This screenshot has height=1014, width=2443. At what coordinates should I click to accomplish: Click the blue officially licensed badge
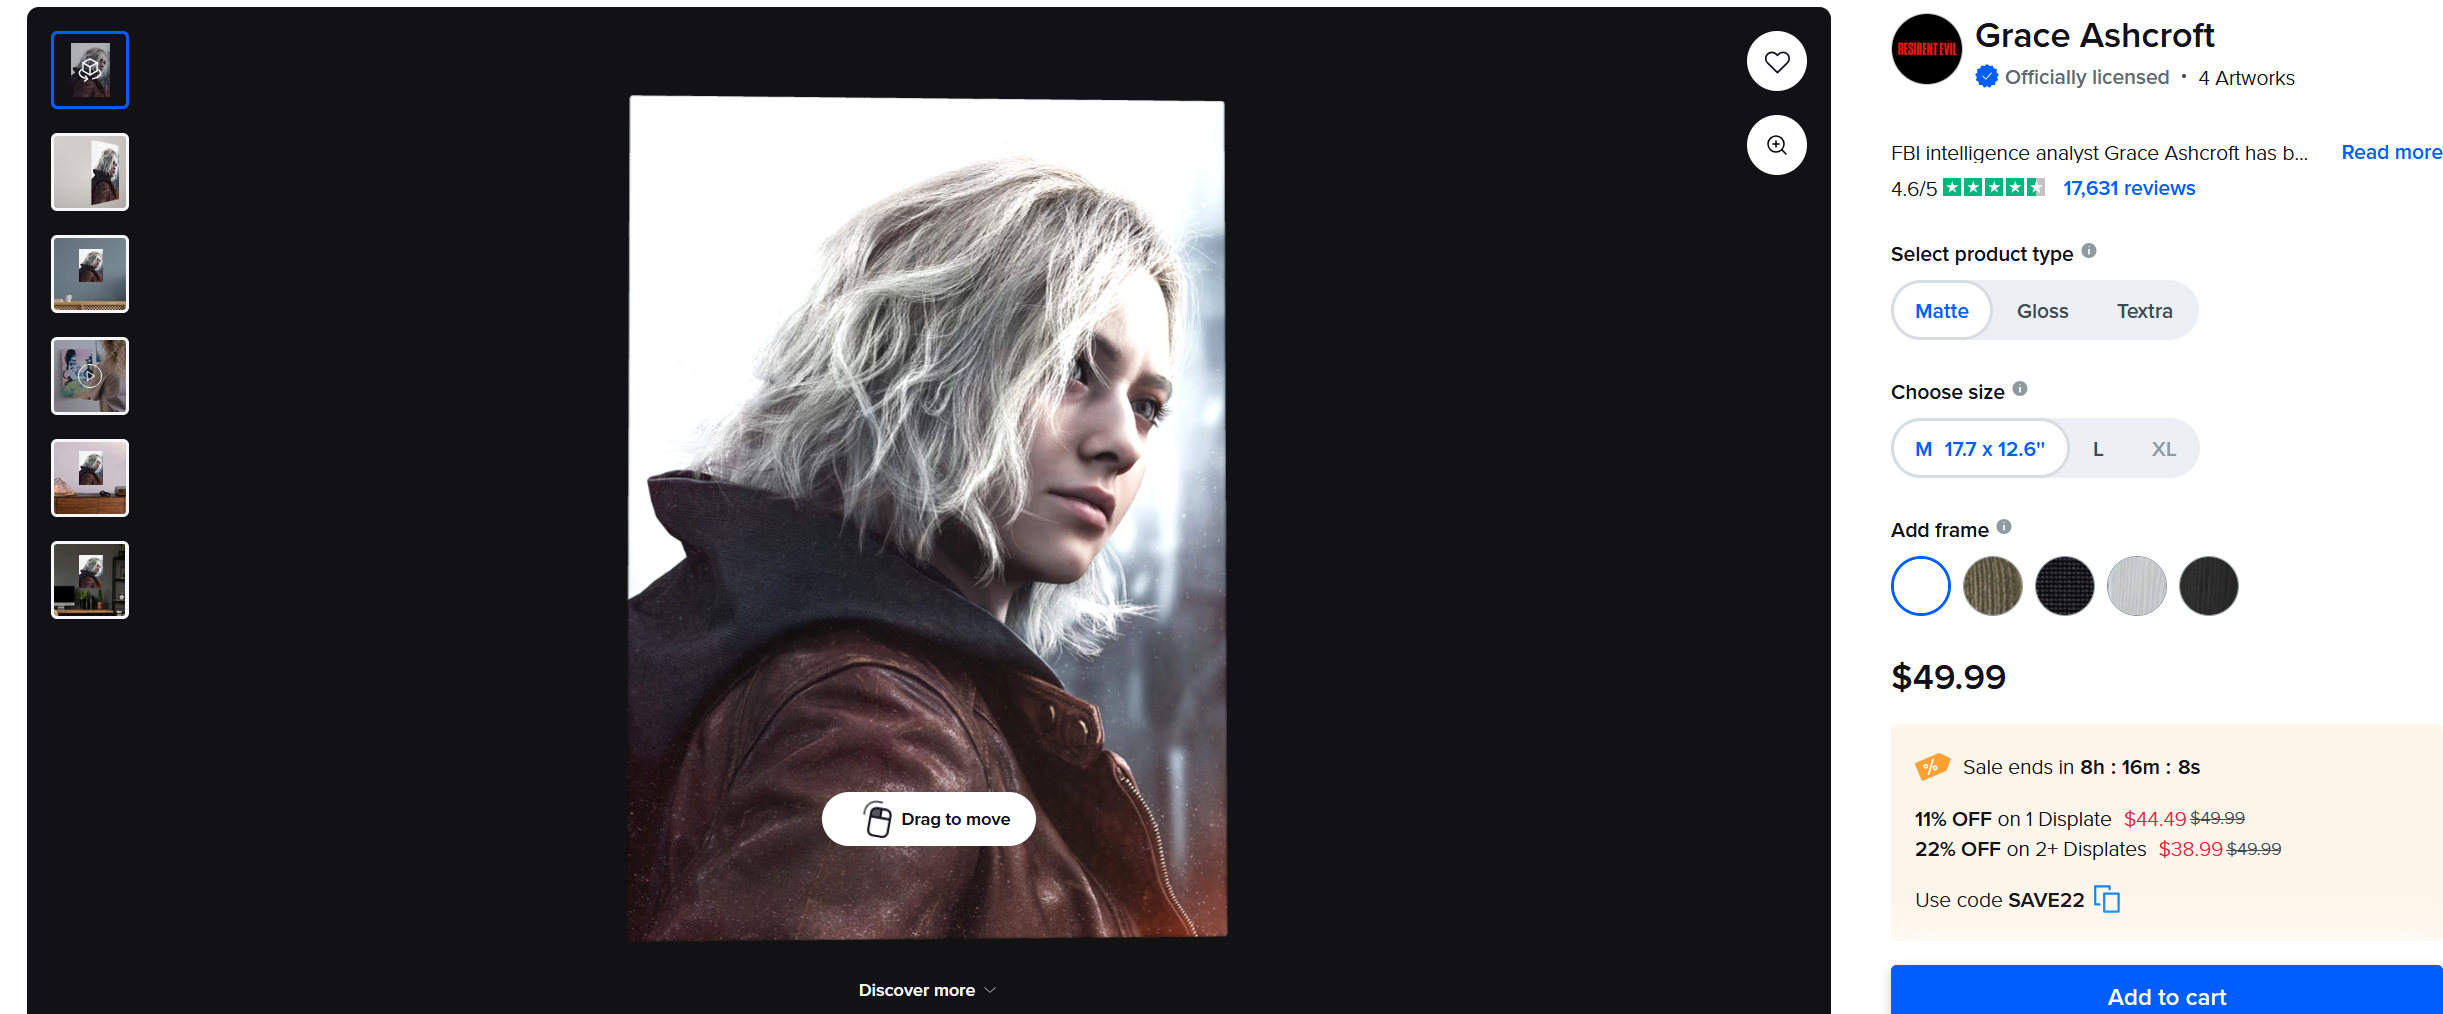1987,77
